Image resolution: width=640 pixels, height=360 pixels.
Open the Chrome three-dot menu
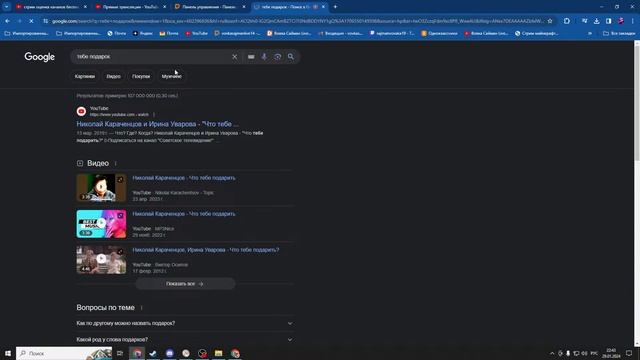(x=633, y=21)
